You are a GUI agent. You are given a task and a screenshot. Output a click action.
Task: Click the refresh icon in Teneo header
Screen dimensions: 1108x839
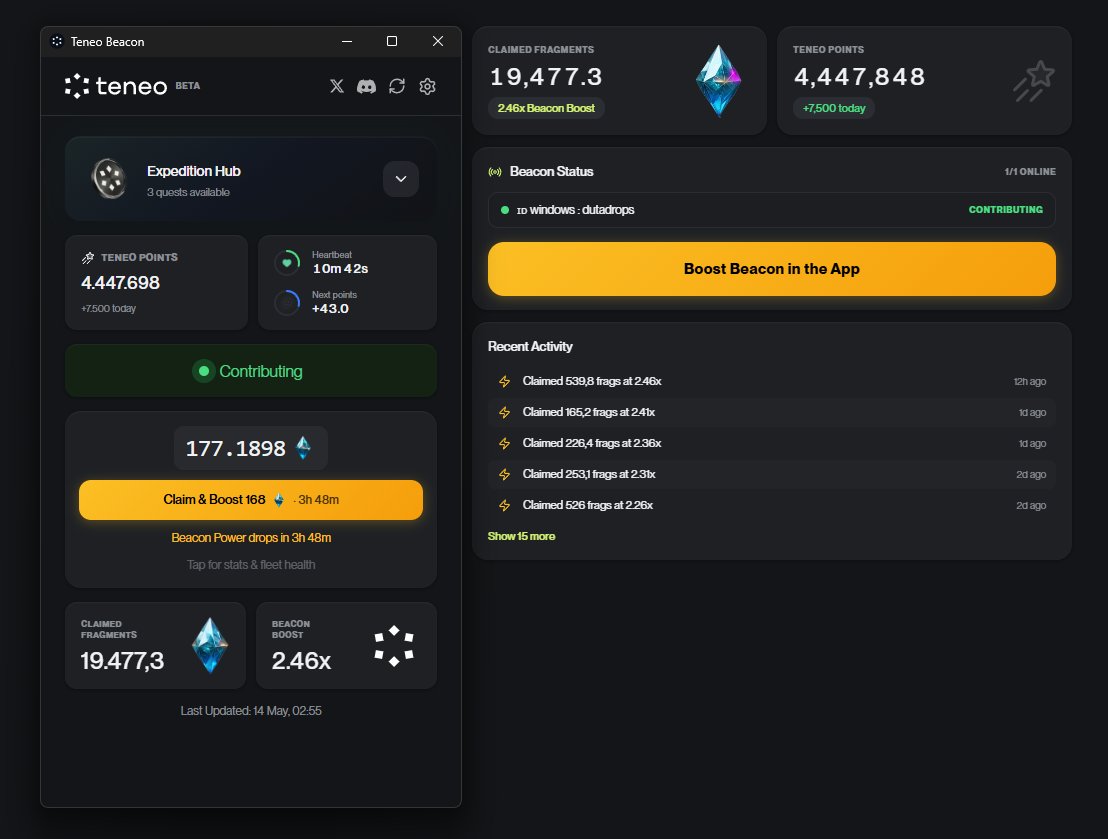point(397,86)
